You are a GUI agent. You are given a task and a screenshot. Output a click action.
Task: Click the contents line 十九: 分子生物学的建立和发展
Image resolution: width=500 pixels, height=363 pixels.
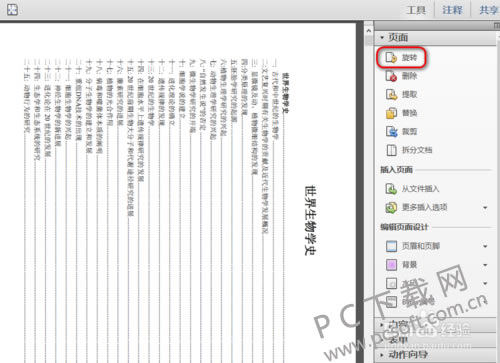click(x=89, y=106)
